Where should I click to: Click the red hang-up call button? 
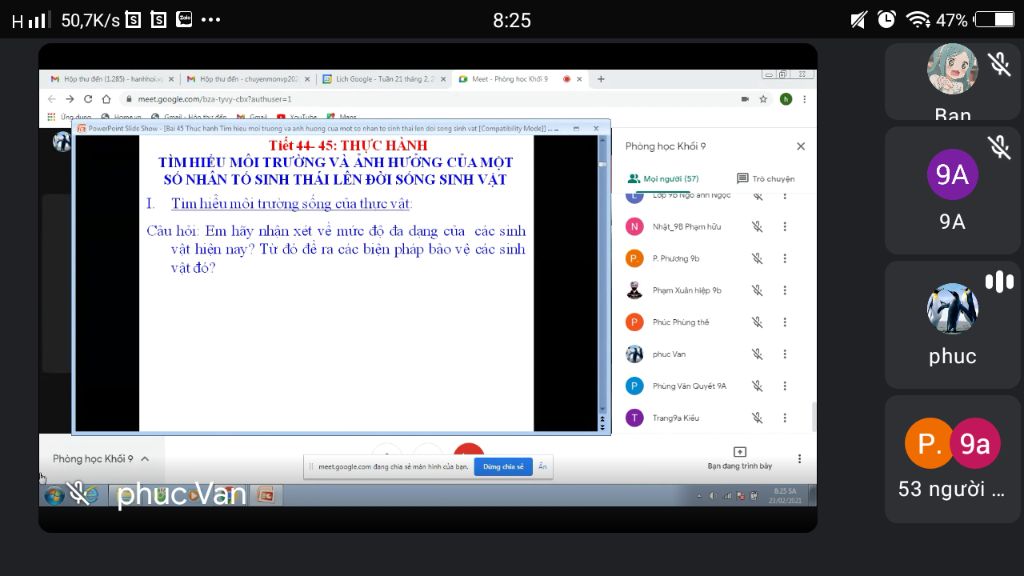click(x=469, y=451)
